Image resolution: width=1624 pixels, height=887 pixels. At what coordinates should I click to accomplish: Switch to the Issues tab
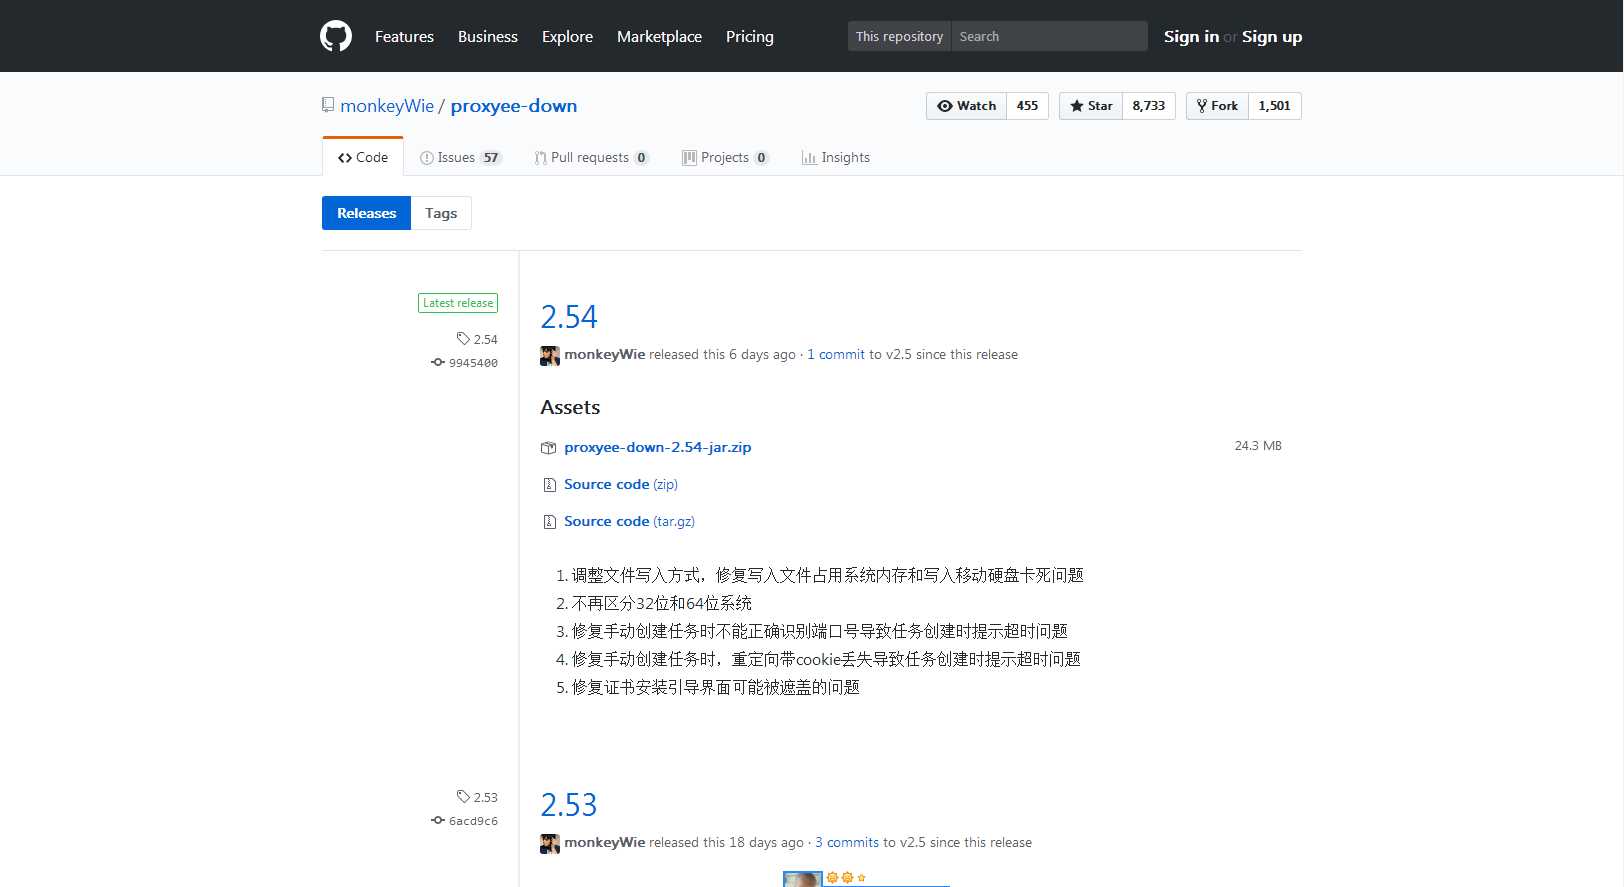coord(460,157)
